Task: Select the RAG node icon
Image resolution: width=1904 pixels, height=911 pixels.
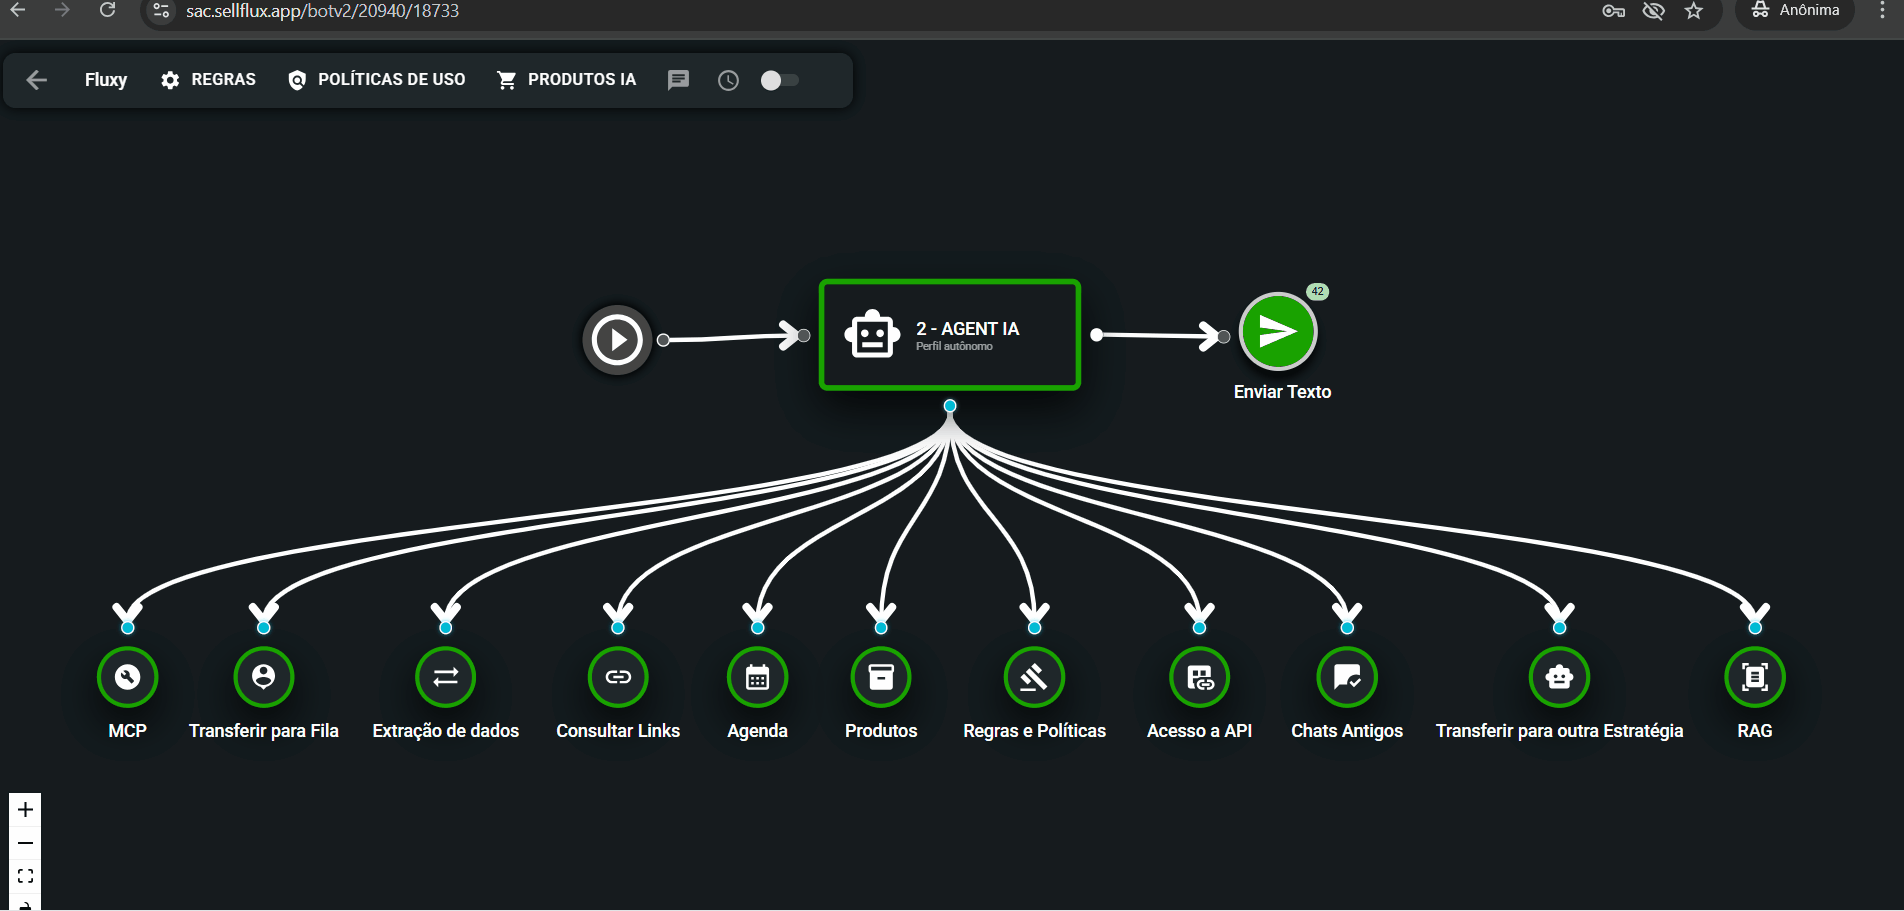Action: (x=1754, y=677)
